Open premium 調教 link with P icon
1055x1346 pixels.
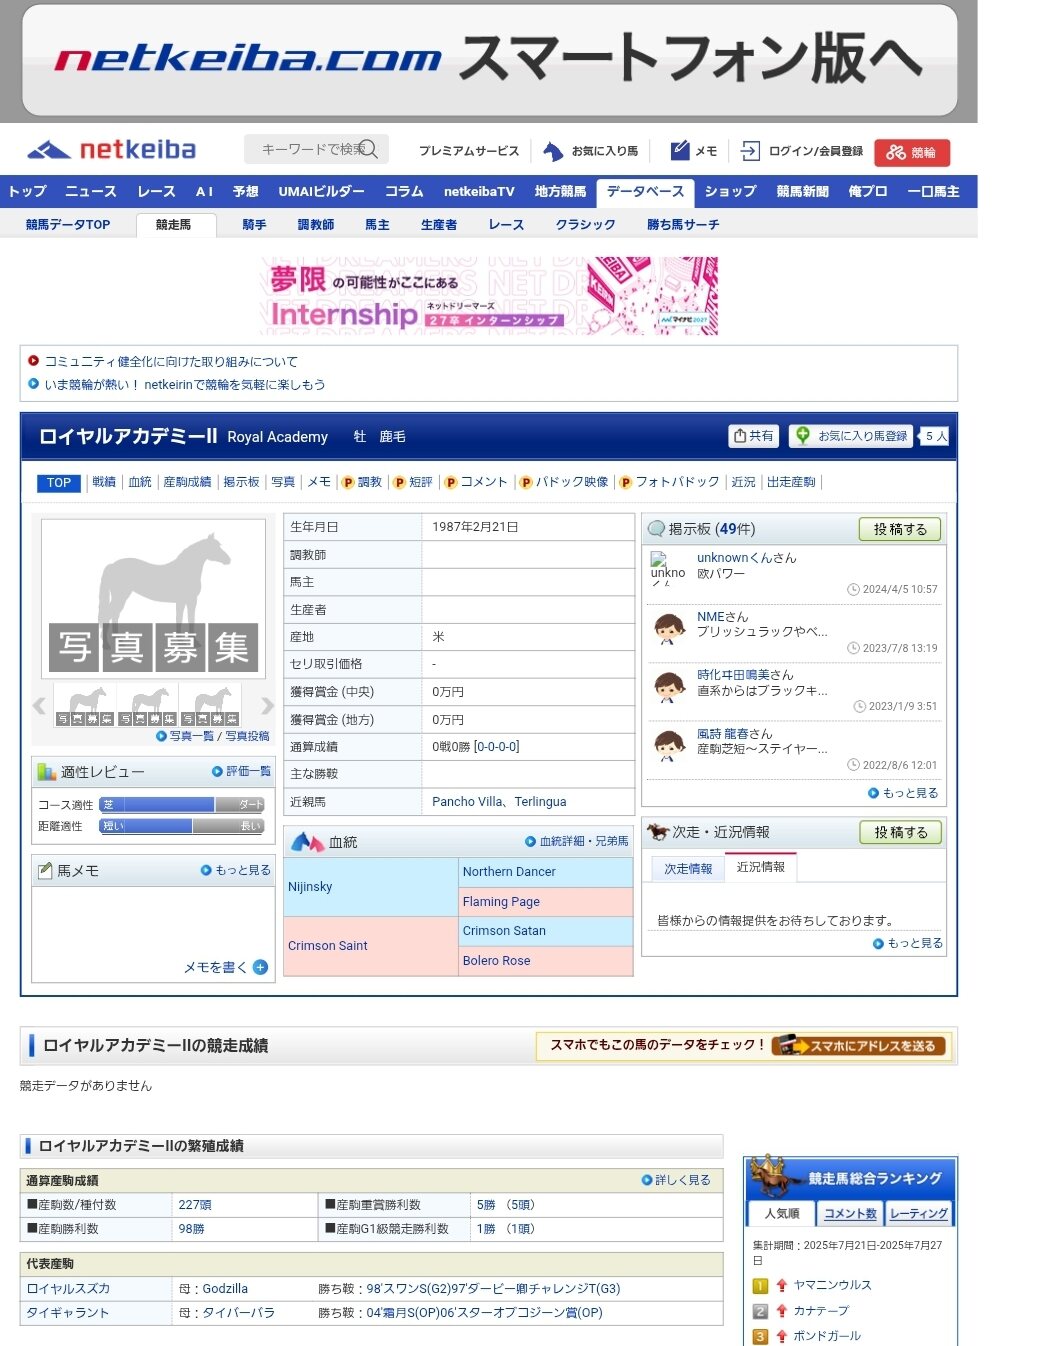(x=362, y=482)
